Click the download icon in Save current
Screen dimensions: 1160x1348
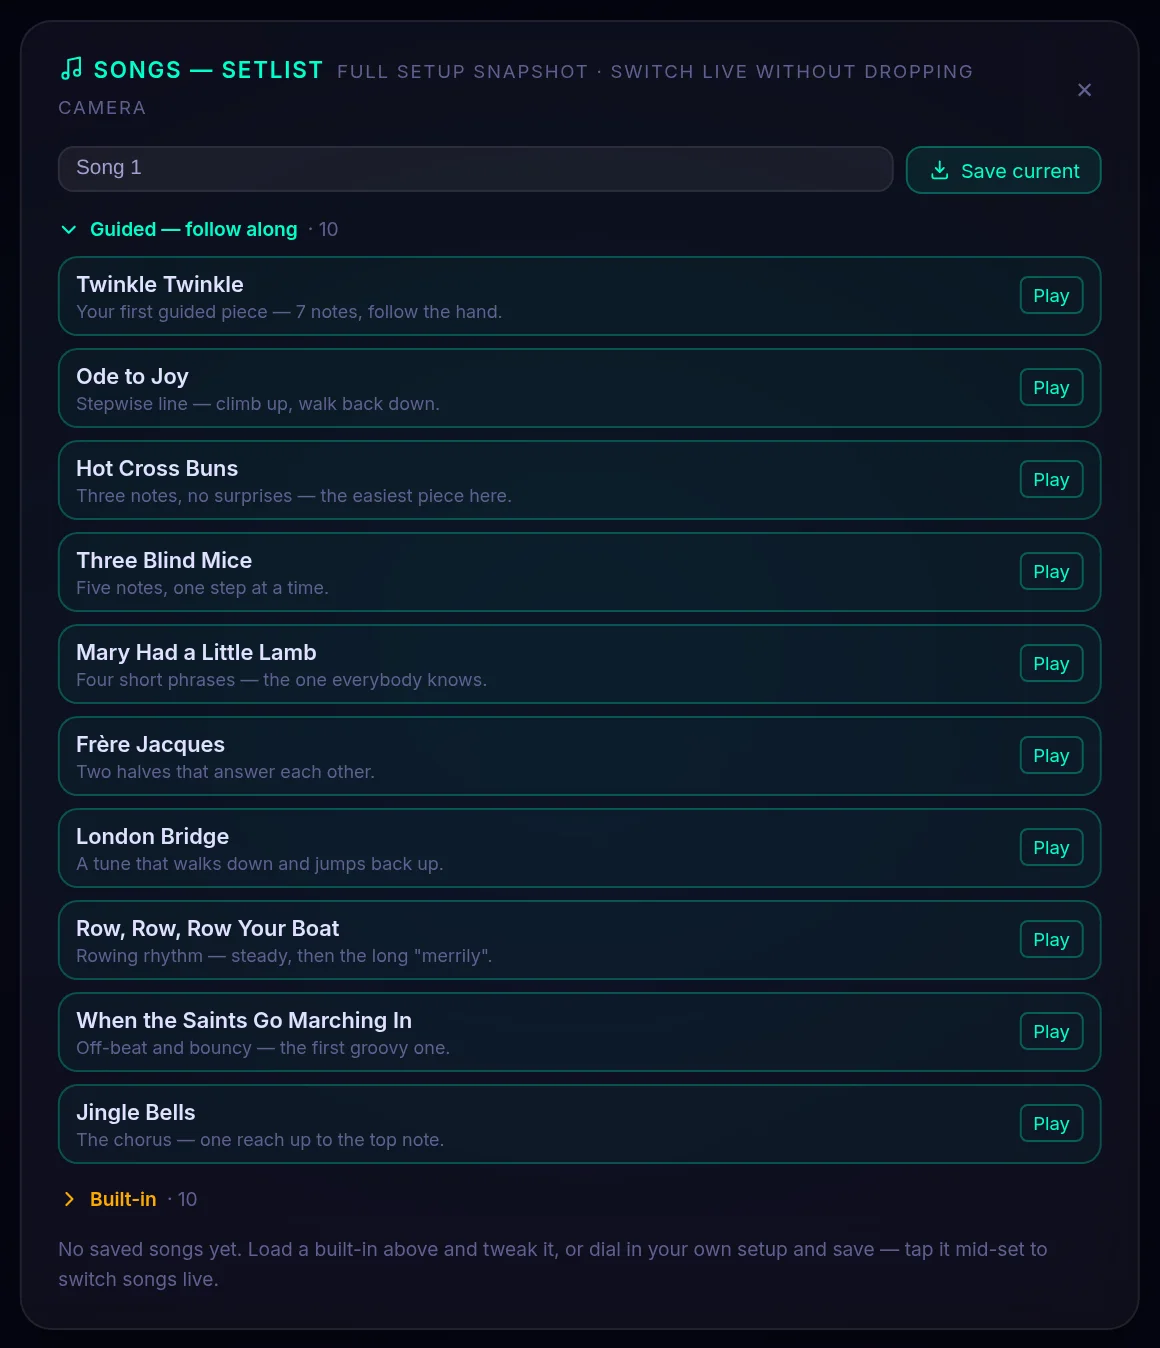pos(939,170)
